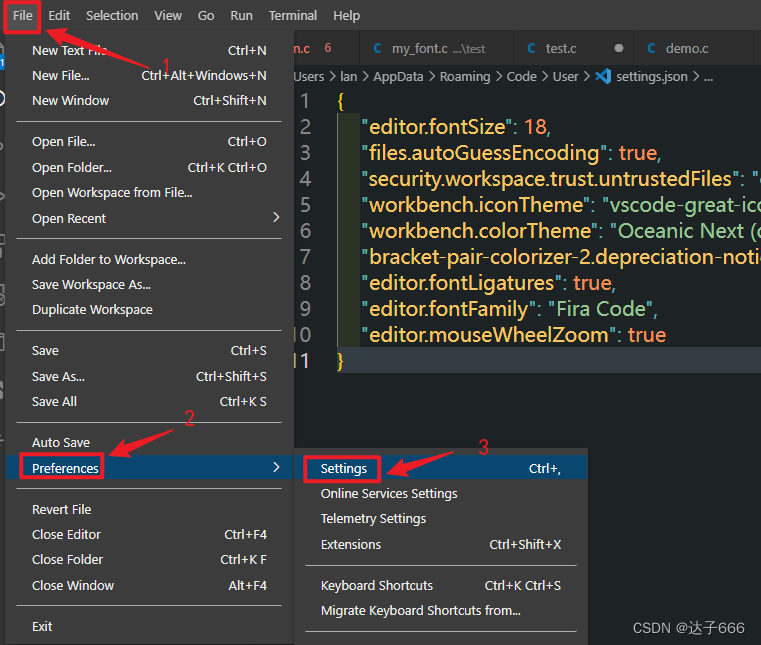Open Keyboard Shortcuts
The height and width of the screenshot is (645, 761).
(441, 585)
